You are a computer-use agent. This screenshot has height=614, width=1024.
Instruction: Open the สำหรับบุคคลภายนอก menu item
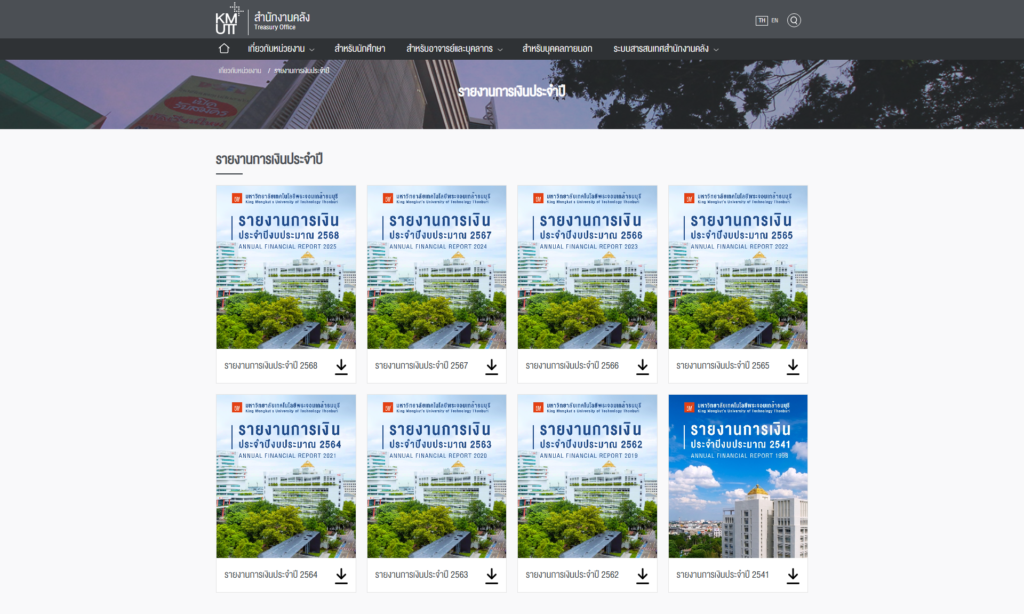(557, 48)
